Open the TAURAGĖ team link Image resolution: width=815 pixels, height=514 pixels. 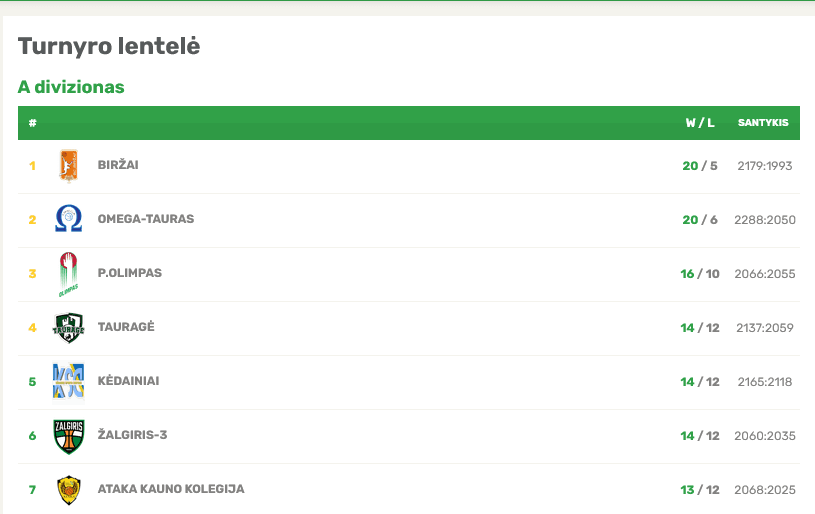coord(126,327)
